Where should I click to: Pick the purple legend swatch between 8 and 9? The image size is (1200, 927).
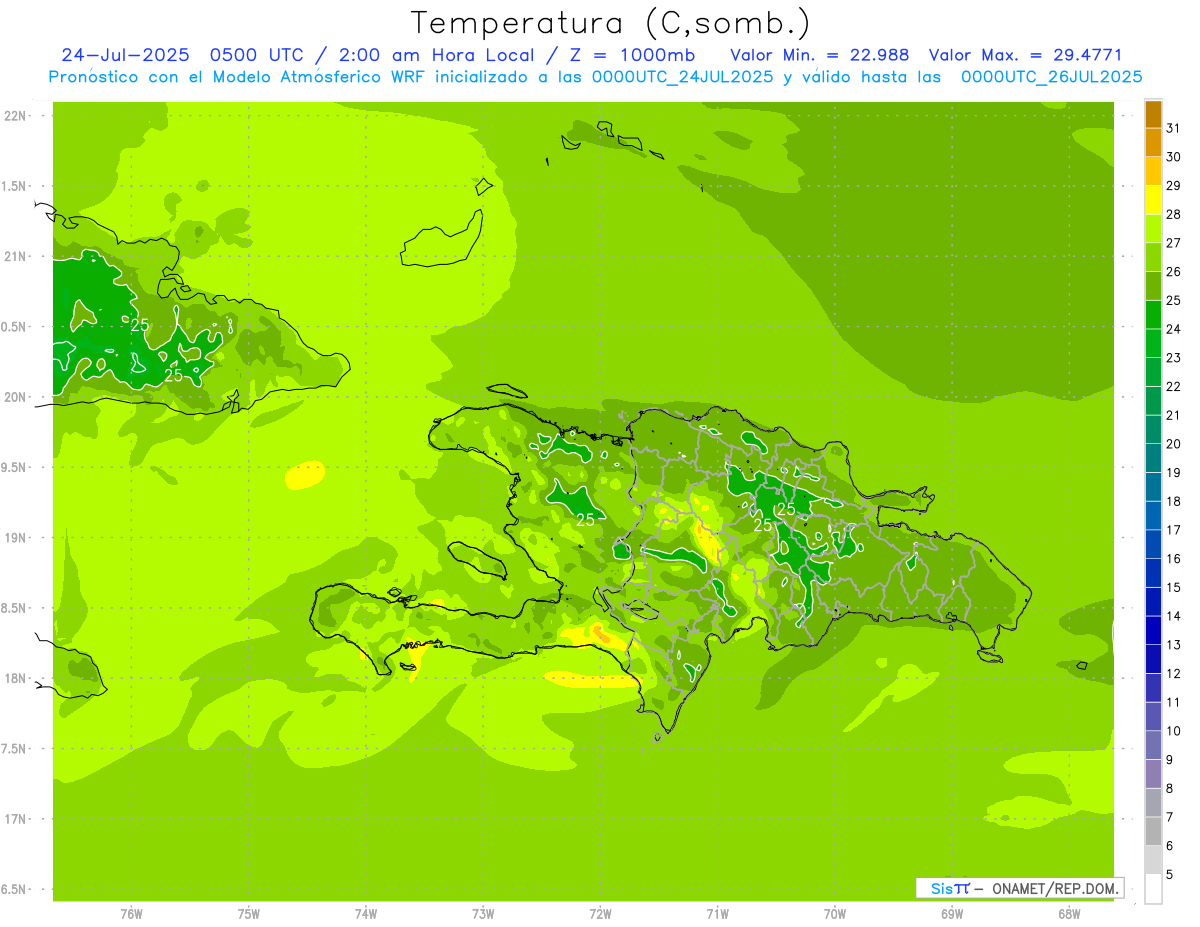click(1153, 775)
